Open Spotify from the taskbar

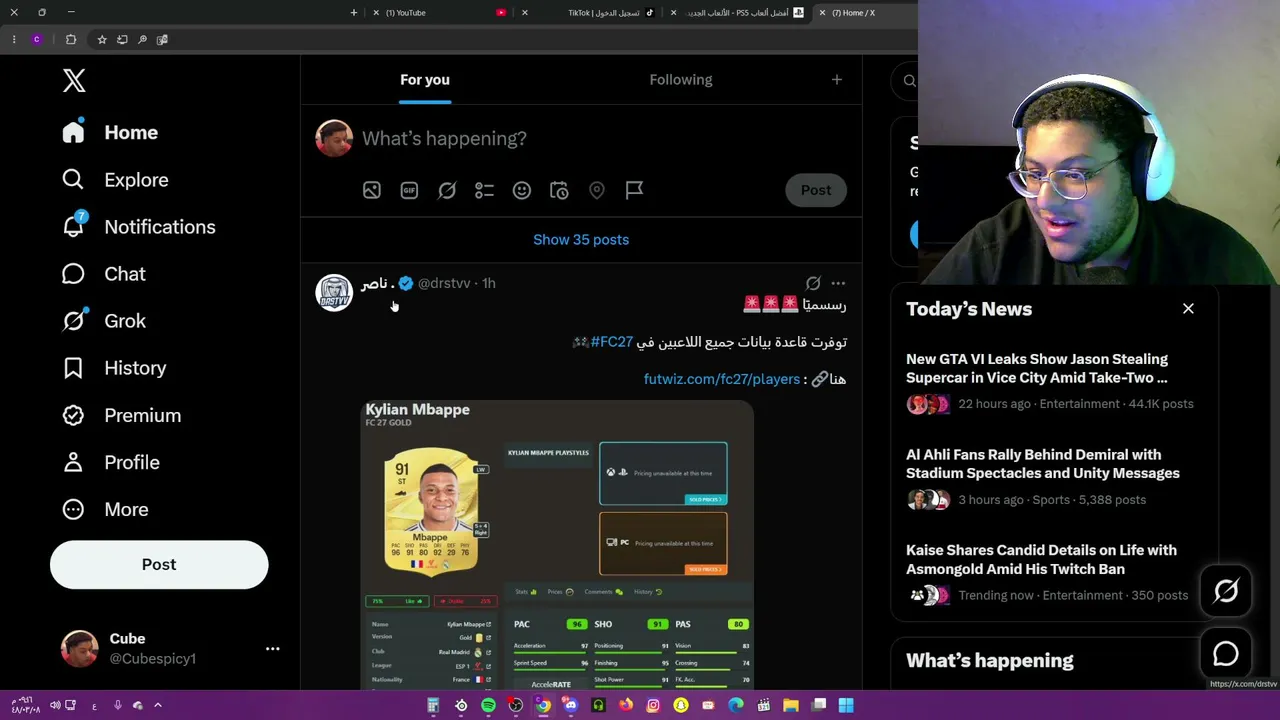pos(488,706)
